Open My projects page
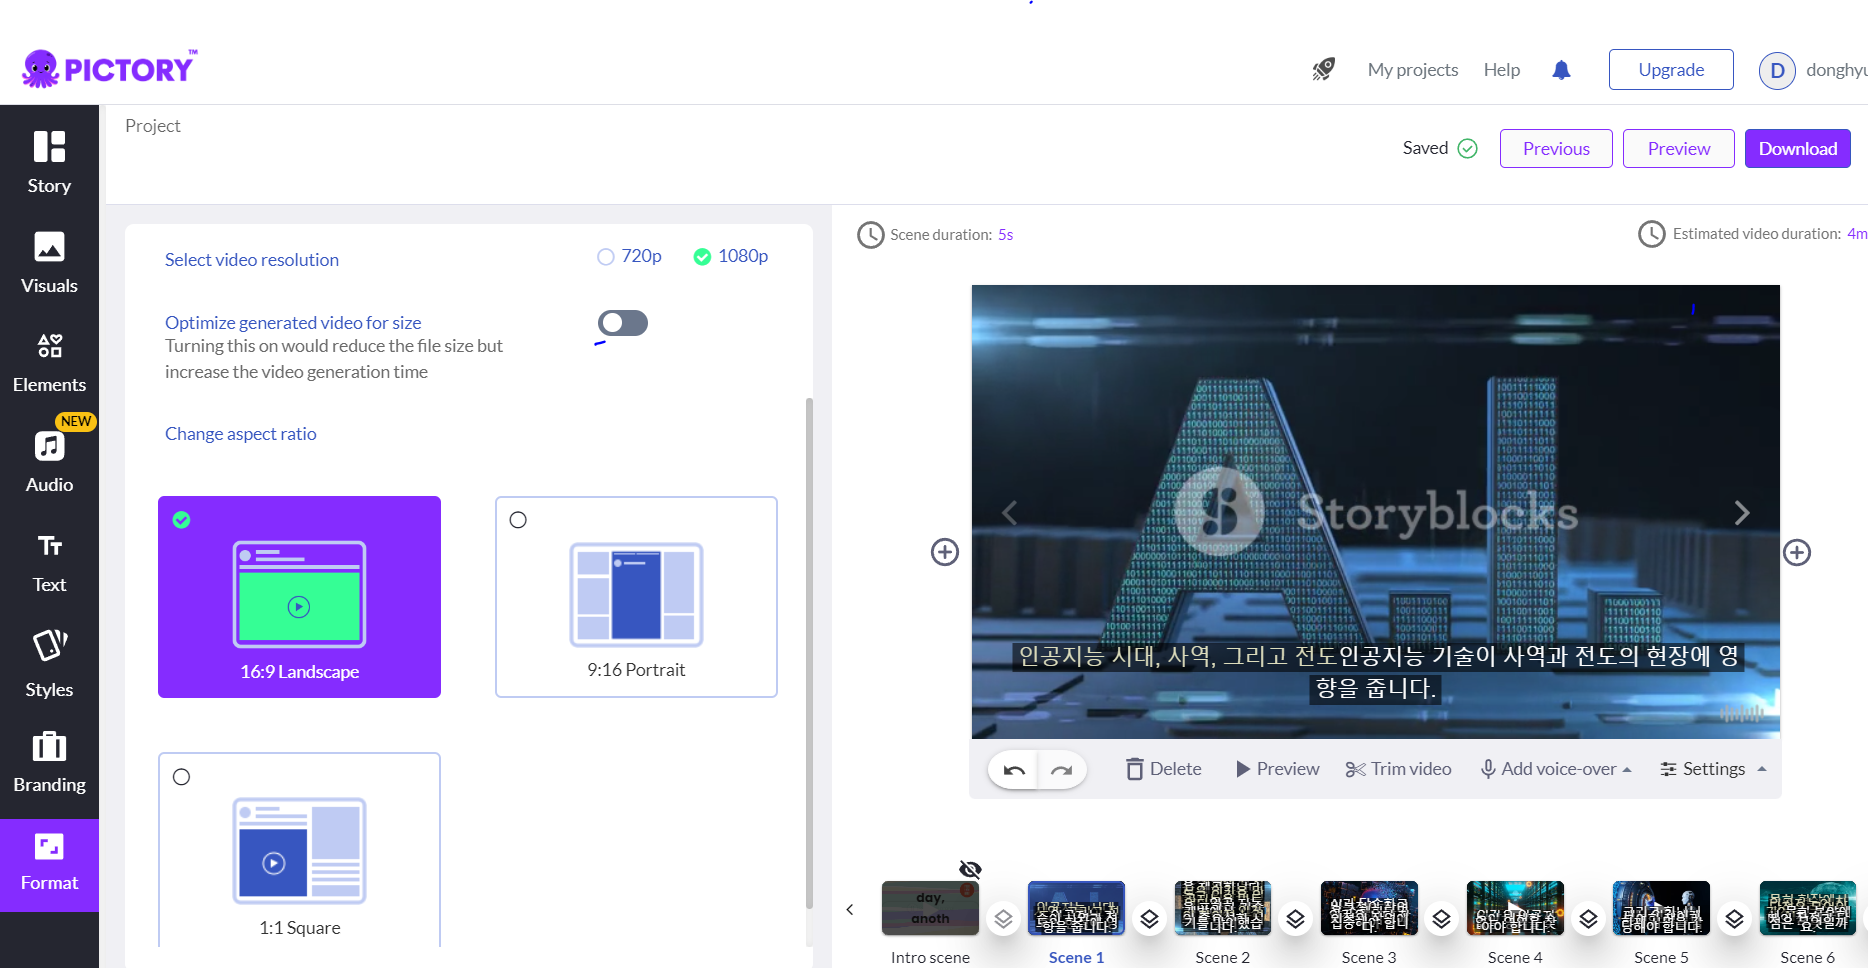 1413,70
